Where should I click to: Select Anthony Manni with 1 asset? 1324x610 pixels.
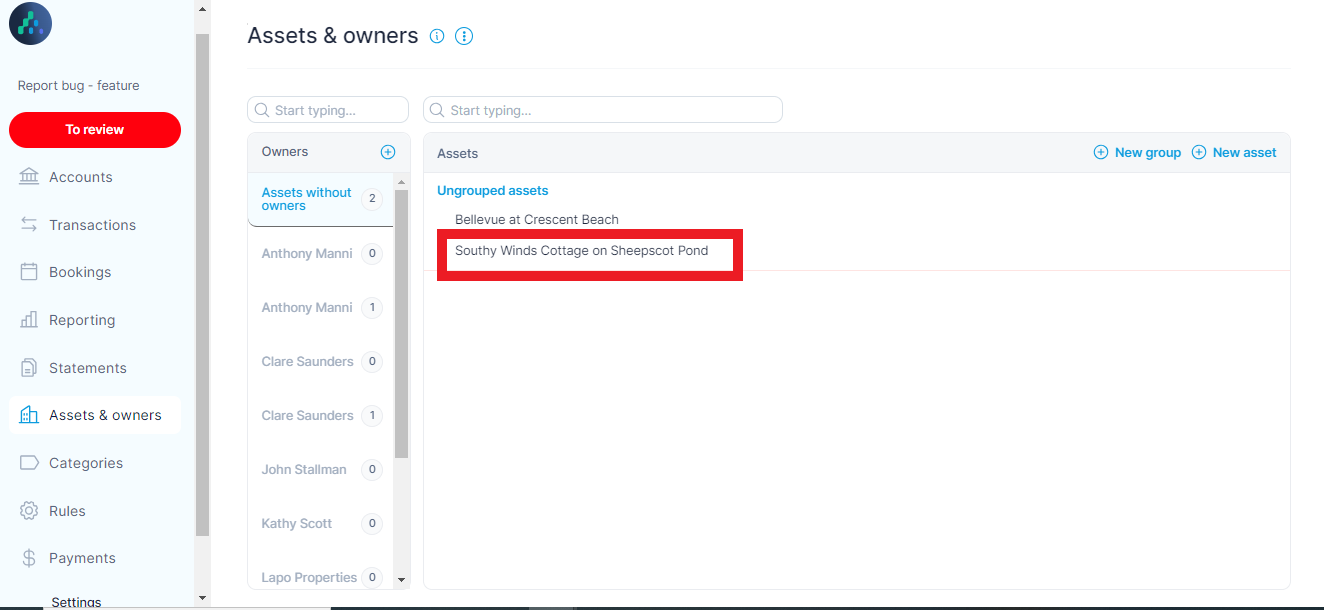pos(320,308)
